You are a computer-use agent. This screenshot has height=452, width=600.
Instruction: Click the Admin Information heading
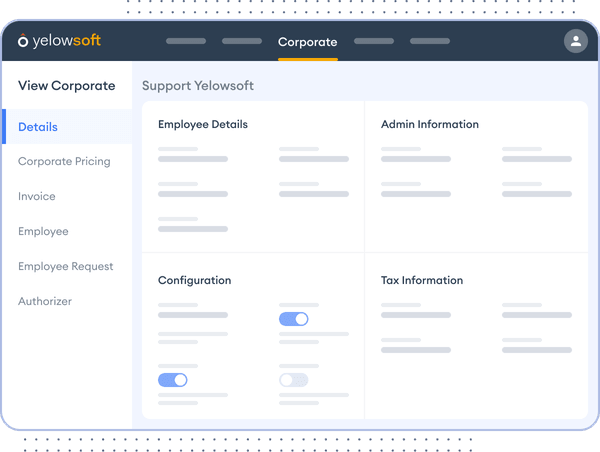(430, 125)
